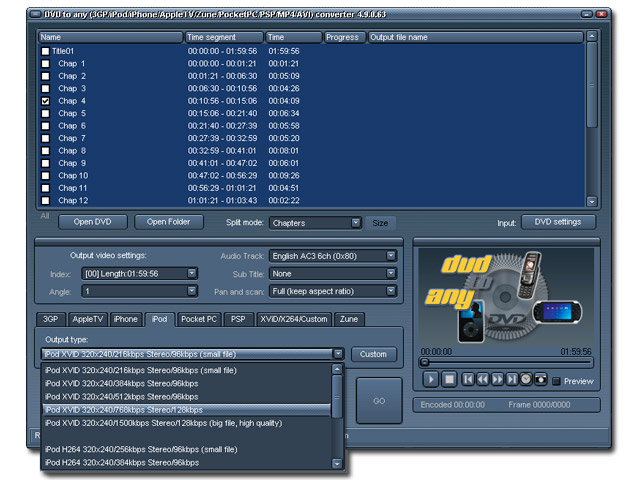This screenshot has height=480, width=640.
Task: Check the Chap 9 checkbox
Action: (x=45, y=163)
